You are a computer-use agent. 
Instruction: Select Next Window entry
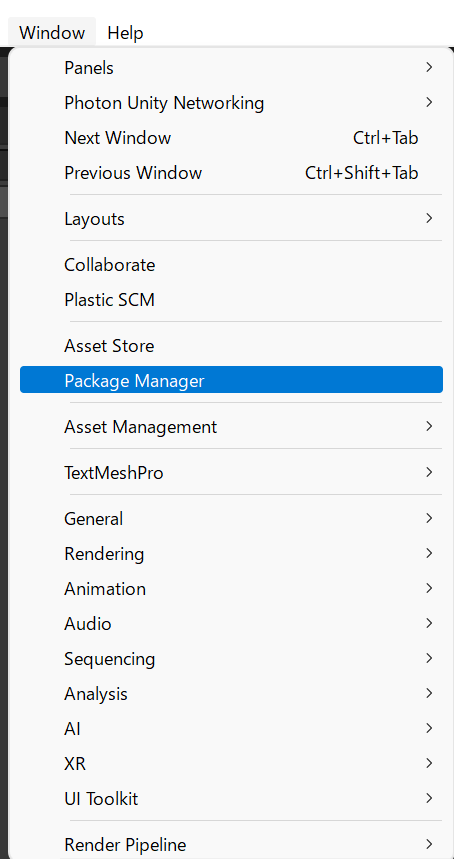[x=231, y=138]
